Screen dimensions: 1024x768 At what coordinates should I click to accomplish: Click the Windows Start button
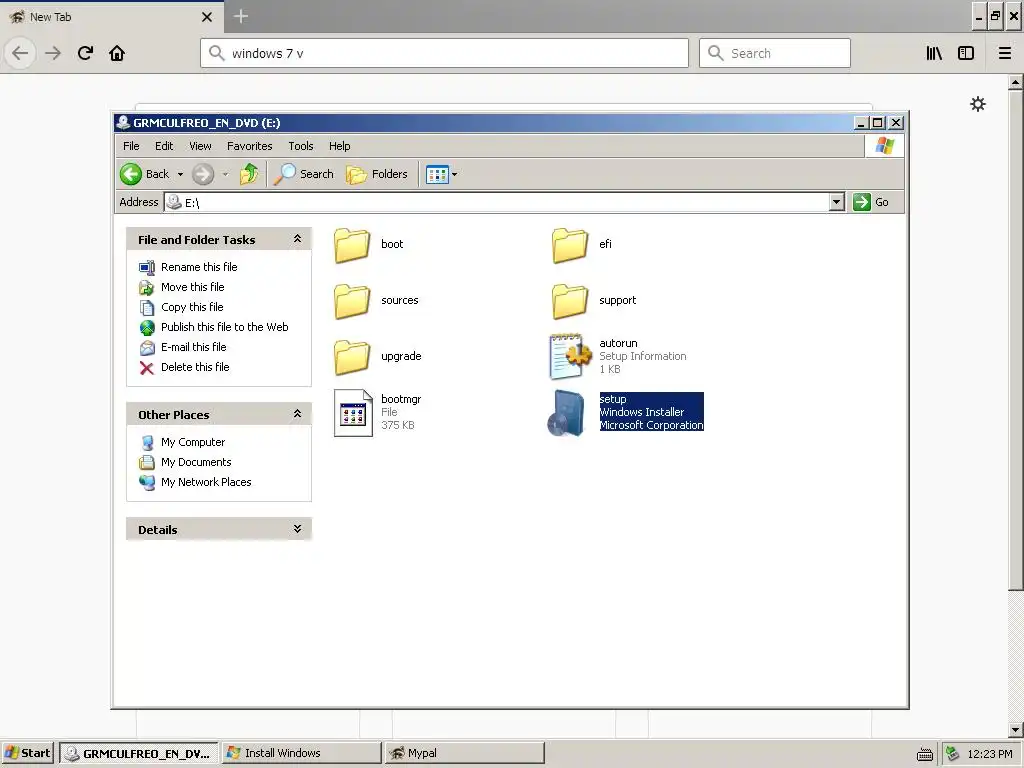(29, 753)
